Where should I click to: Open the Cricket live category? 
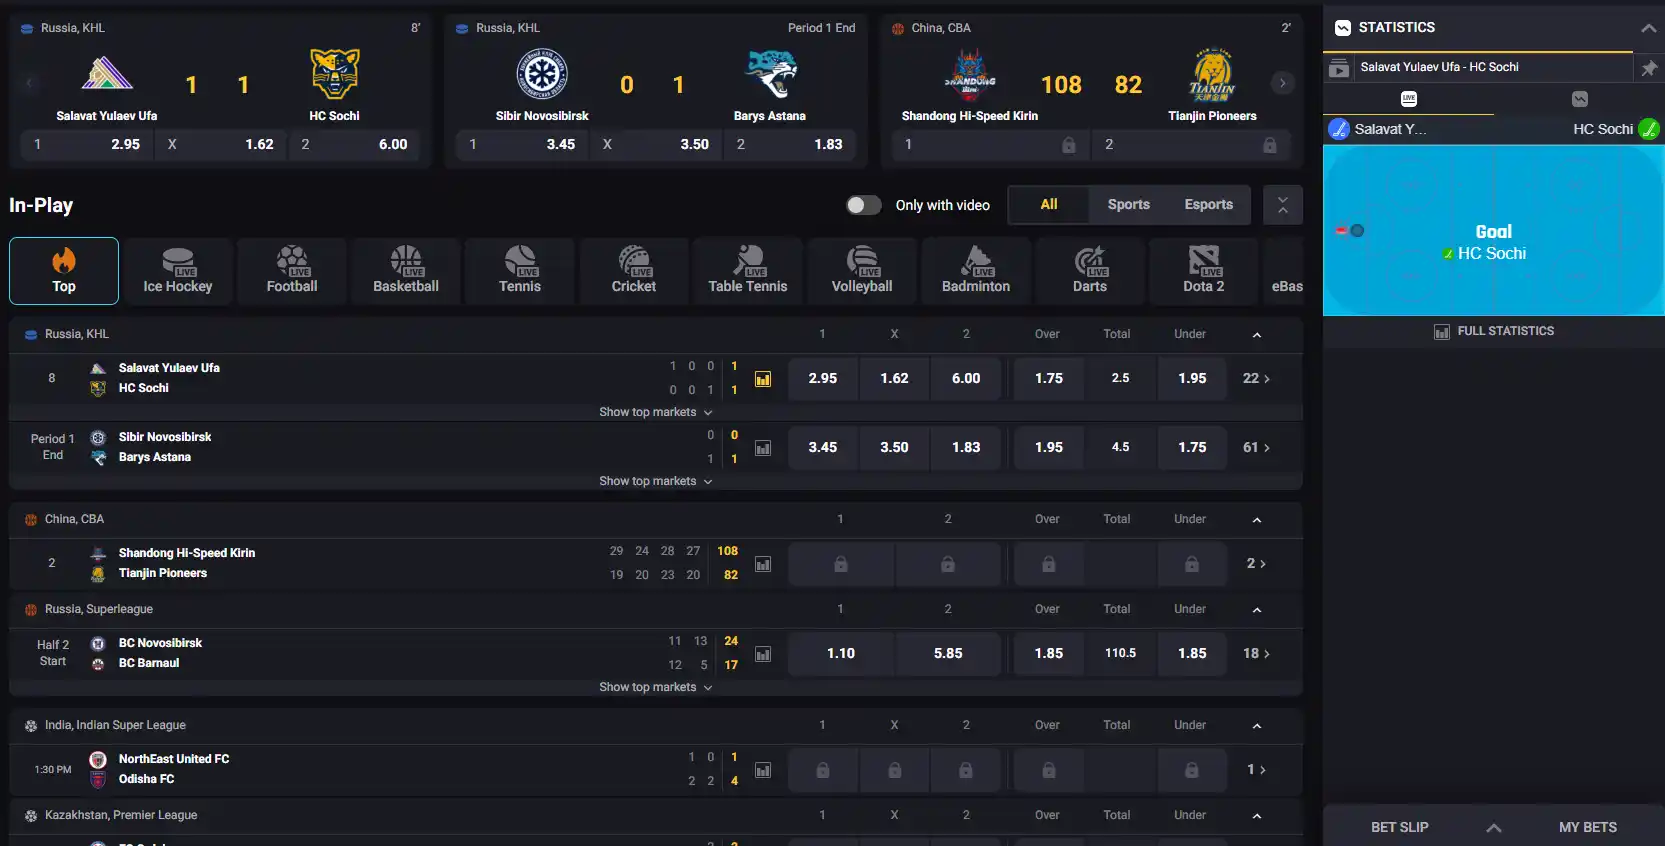[x=634, y=271]
